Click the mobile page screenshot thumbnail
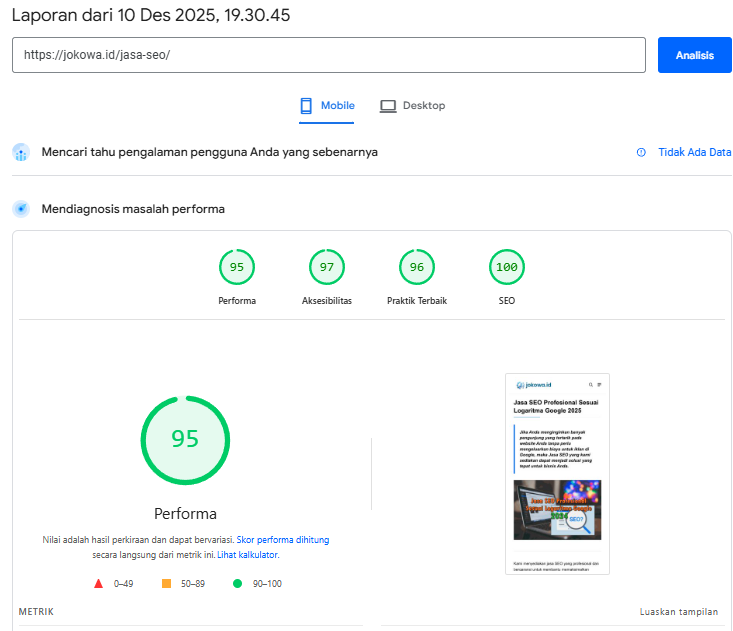The image size is (733, 631). point(557,473)
